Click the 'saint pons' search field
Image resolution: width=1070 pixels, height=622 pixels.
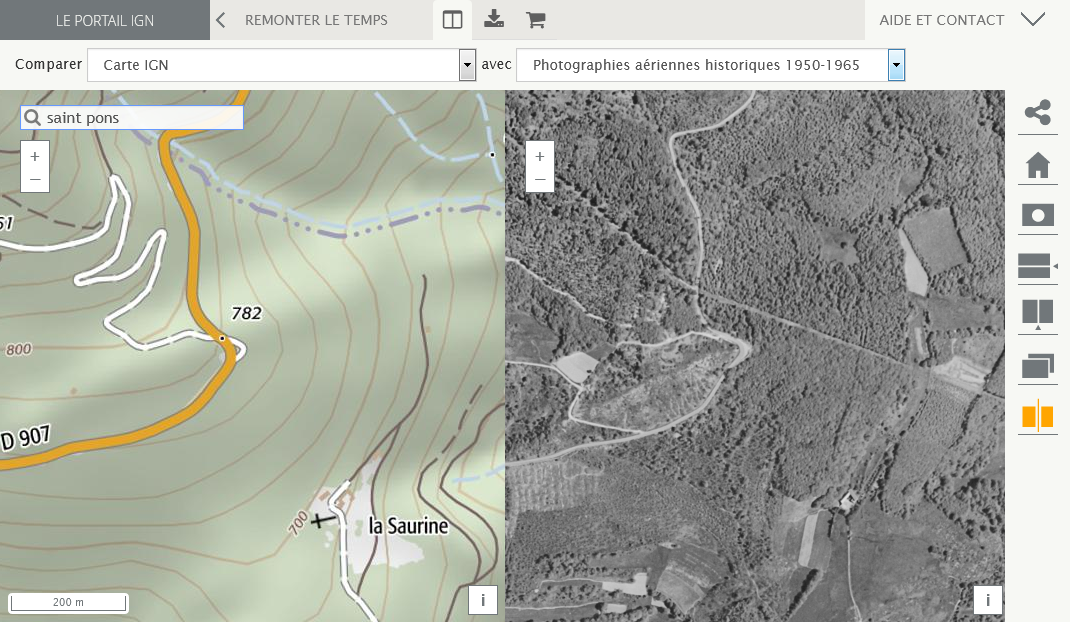tap(140, 118)
